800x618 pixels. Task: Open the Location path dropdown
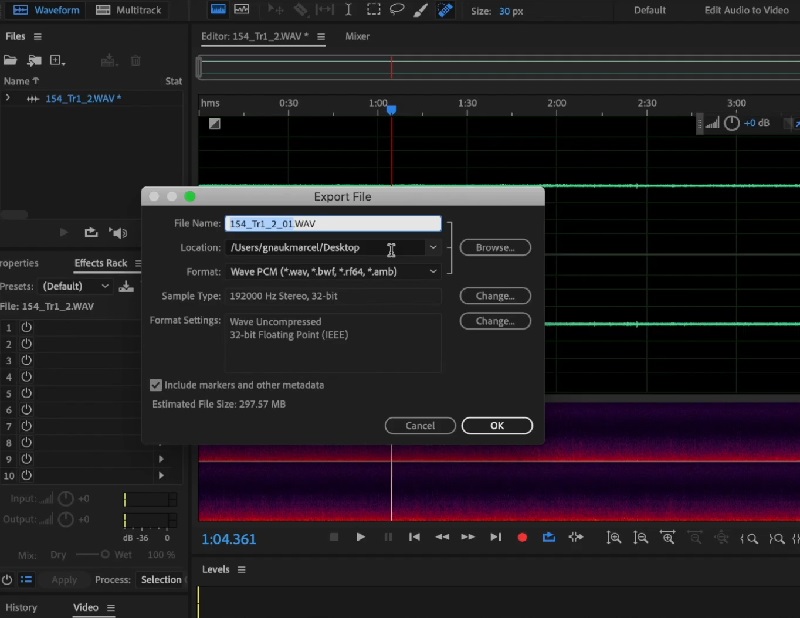(x=433, y=248)
